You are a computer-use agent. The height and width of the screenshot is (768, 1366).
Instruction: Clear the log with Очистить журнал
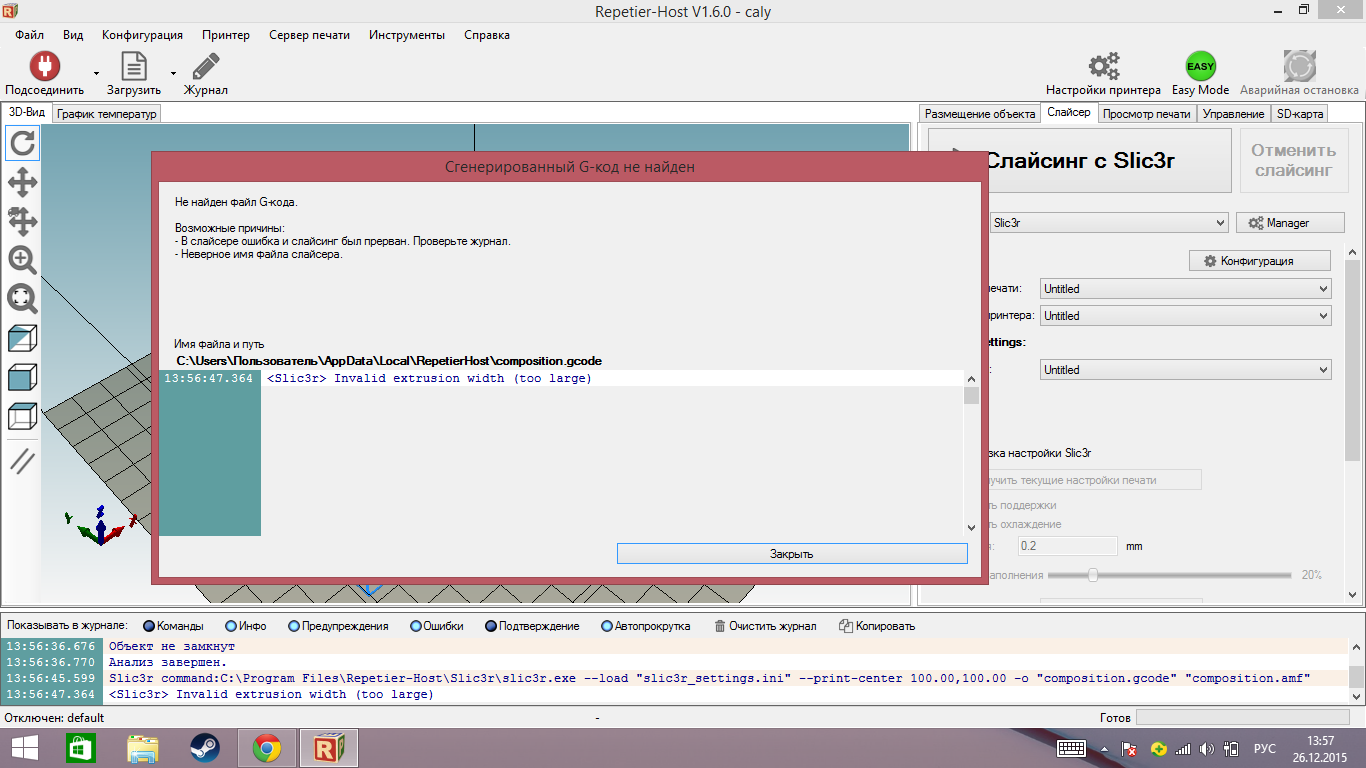tap(765, 626)
